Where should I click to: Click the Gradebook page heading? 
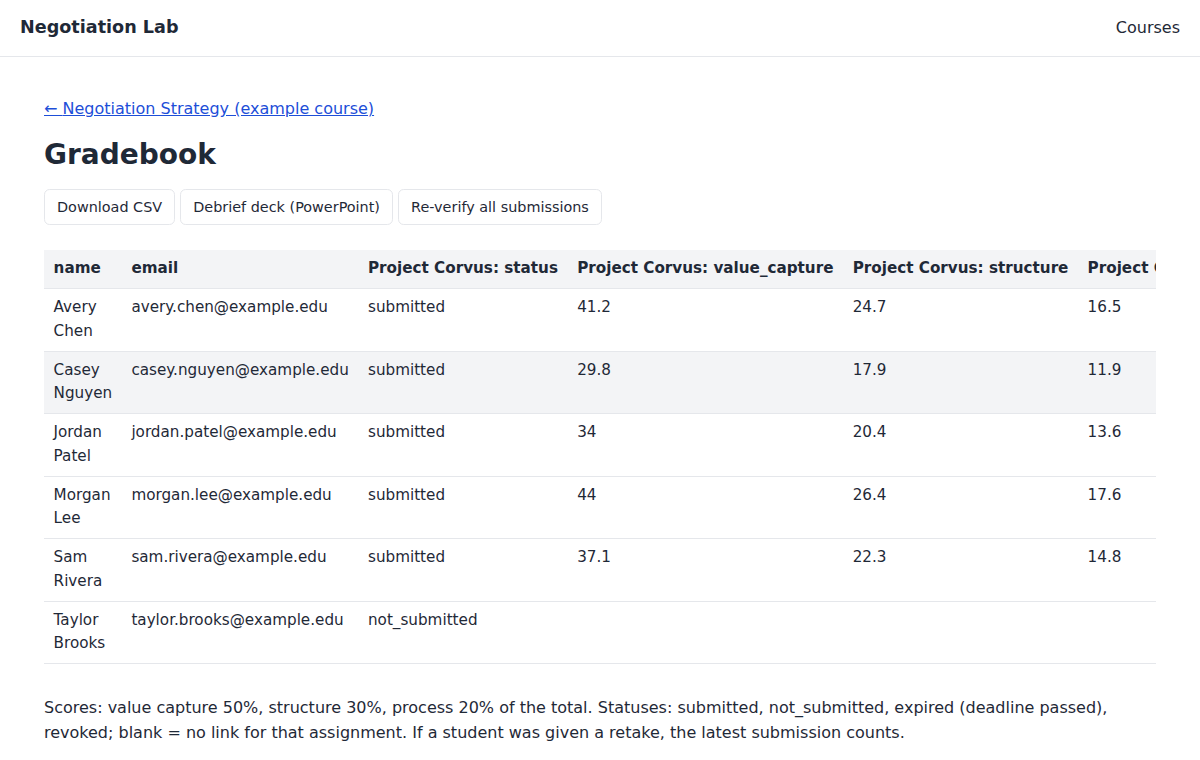pos(130,154)
